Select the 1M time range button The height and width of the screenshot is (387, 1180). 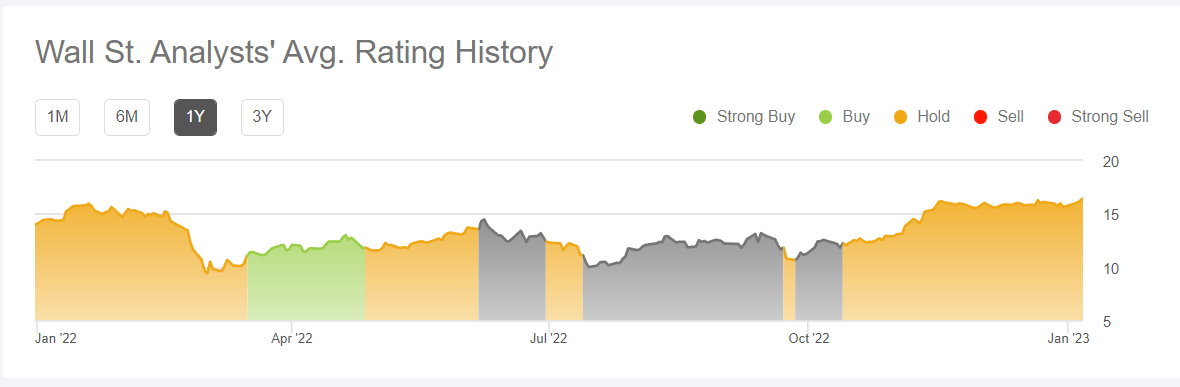[57, 117]
